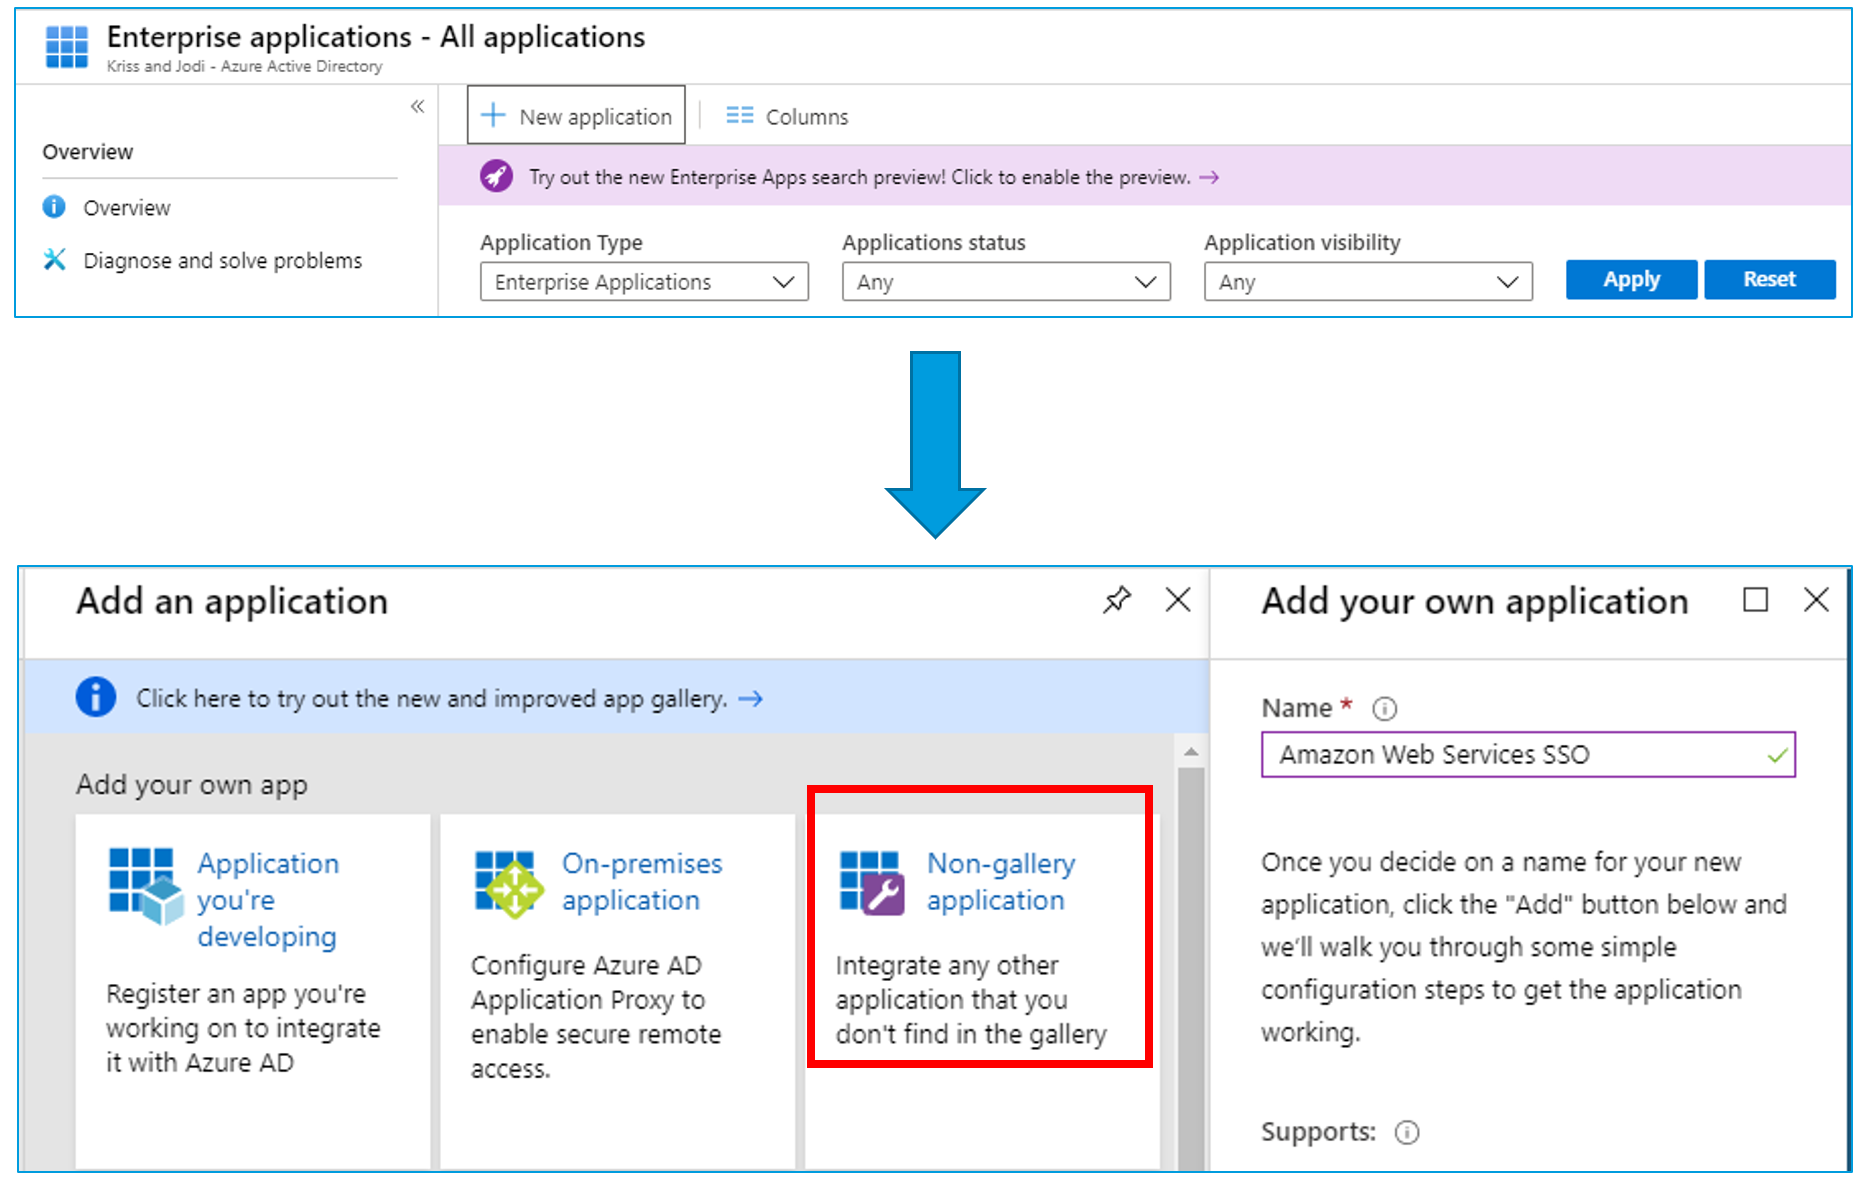Click the Apply button

(x=1631, y=280)
